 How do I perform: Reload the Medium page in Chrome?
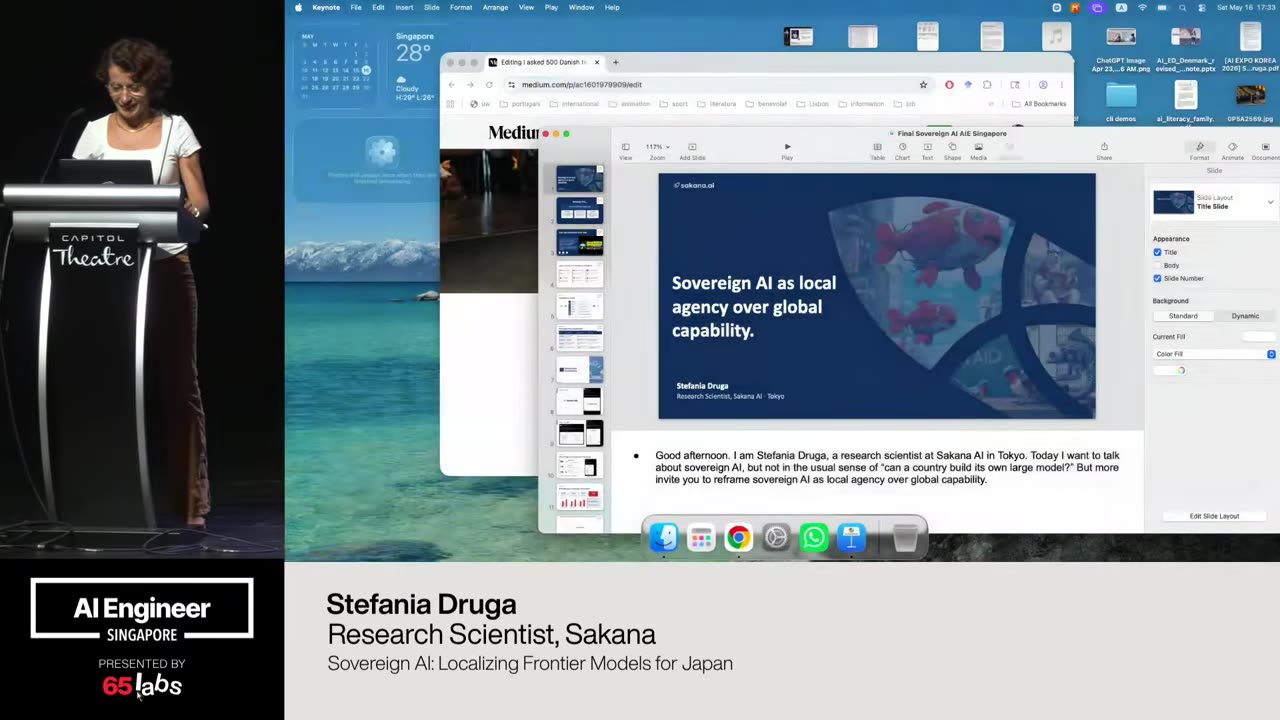[x=489, y=84]
